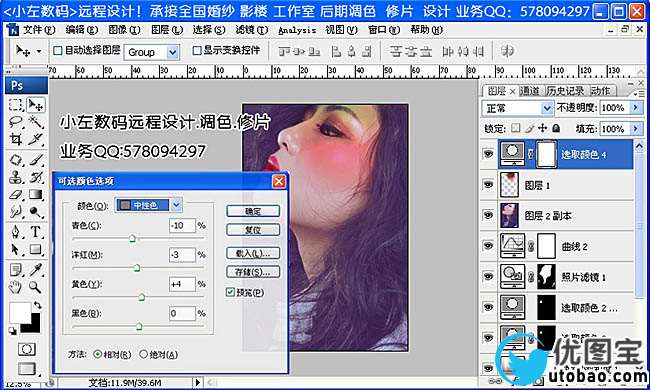Viewport: 650px width, 390px height.
Task: Open the 颜色 中性色 dropdown
Action: [x=149, y=205]
